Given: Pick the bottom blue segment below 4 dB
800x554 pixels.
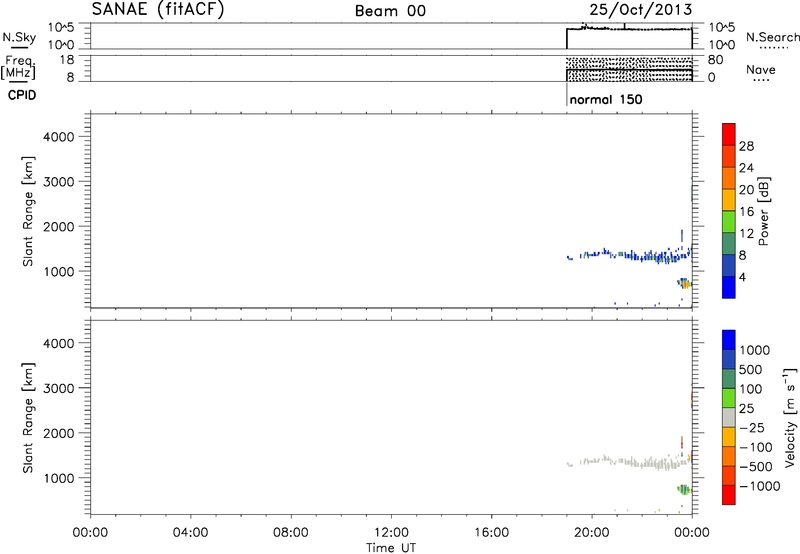Looking at the screenshot, I should point(729,287).
